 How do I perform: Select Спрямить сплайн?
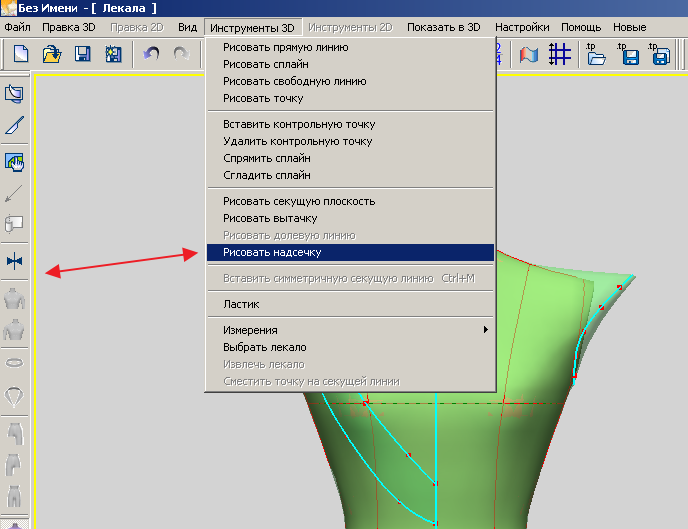click(350, 158)
